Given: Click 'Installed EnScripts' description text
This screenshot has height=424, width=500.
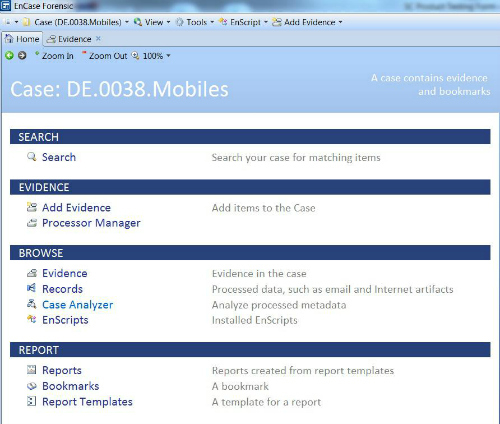Looking at the screenshot, I should 255,320.
